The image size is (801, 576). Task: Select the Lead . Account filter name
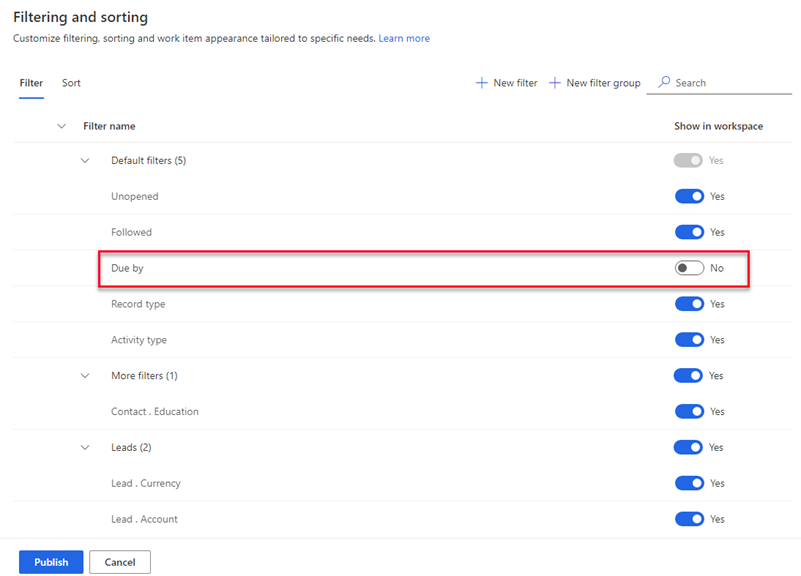pyautogui.click(x=144, y=519)
